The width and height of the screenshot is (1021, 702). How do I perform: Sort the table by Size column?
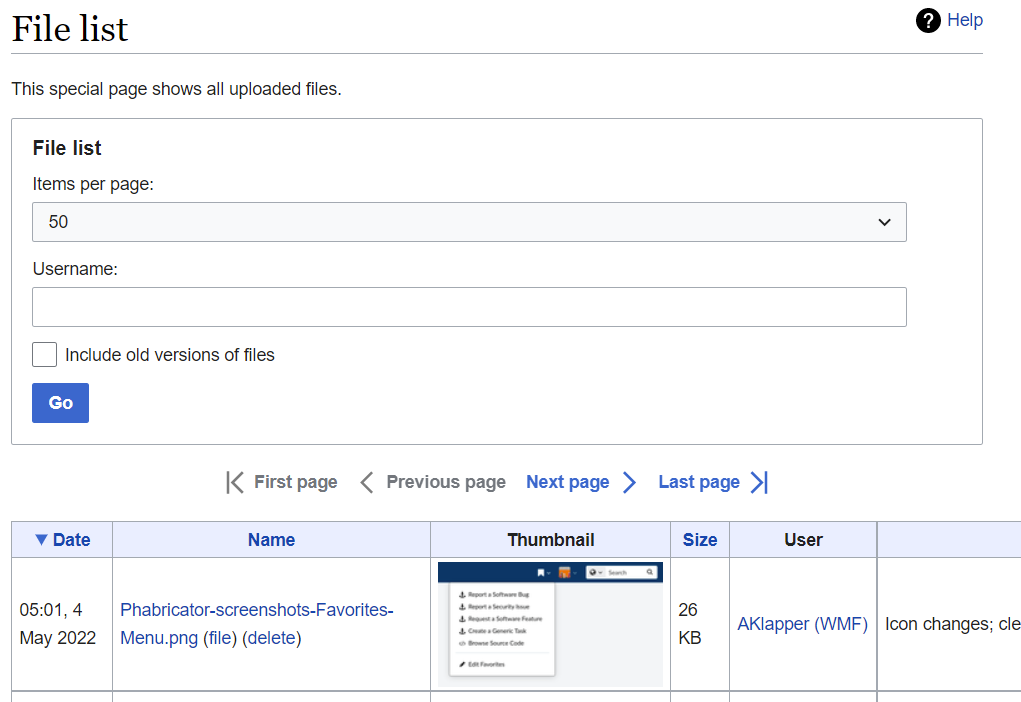tap(699, 540)
